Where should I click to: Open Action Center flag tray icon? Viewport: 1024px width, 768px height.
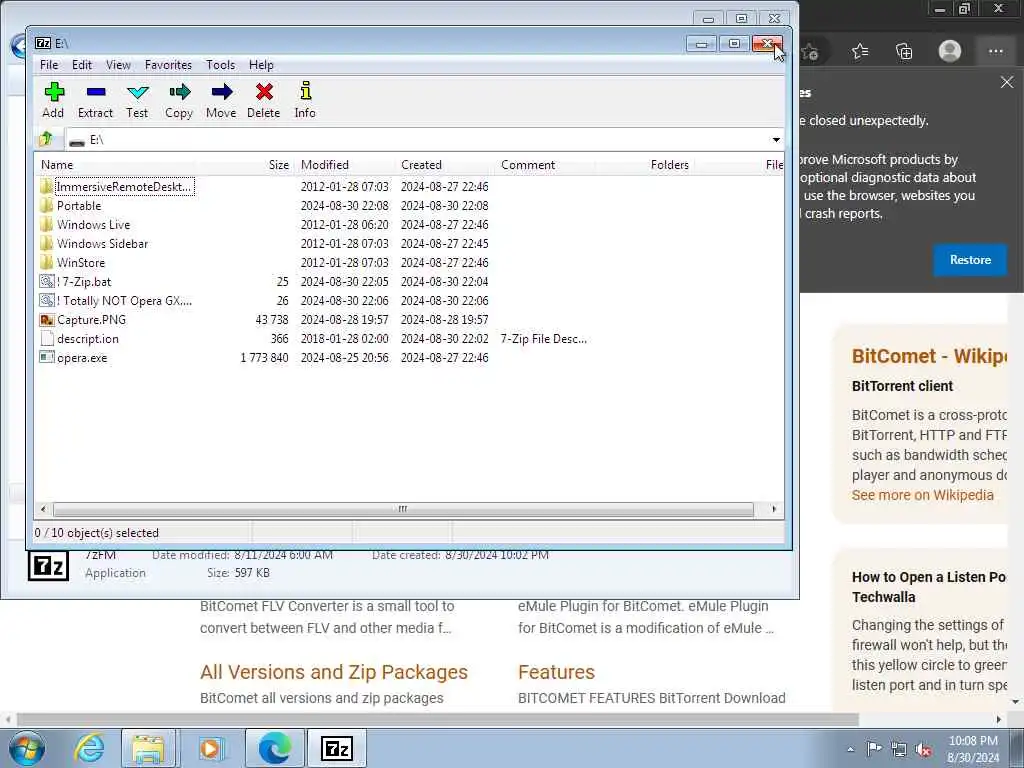point(873,749)
